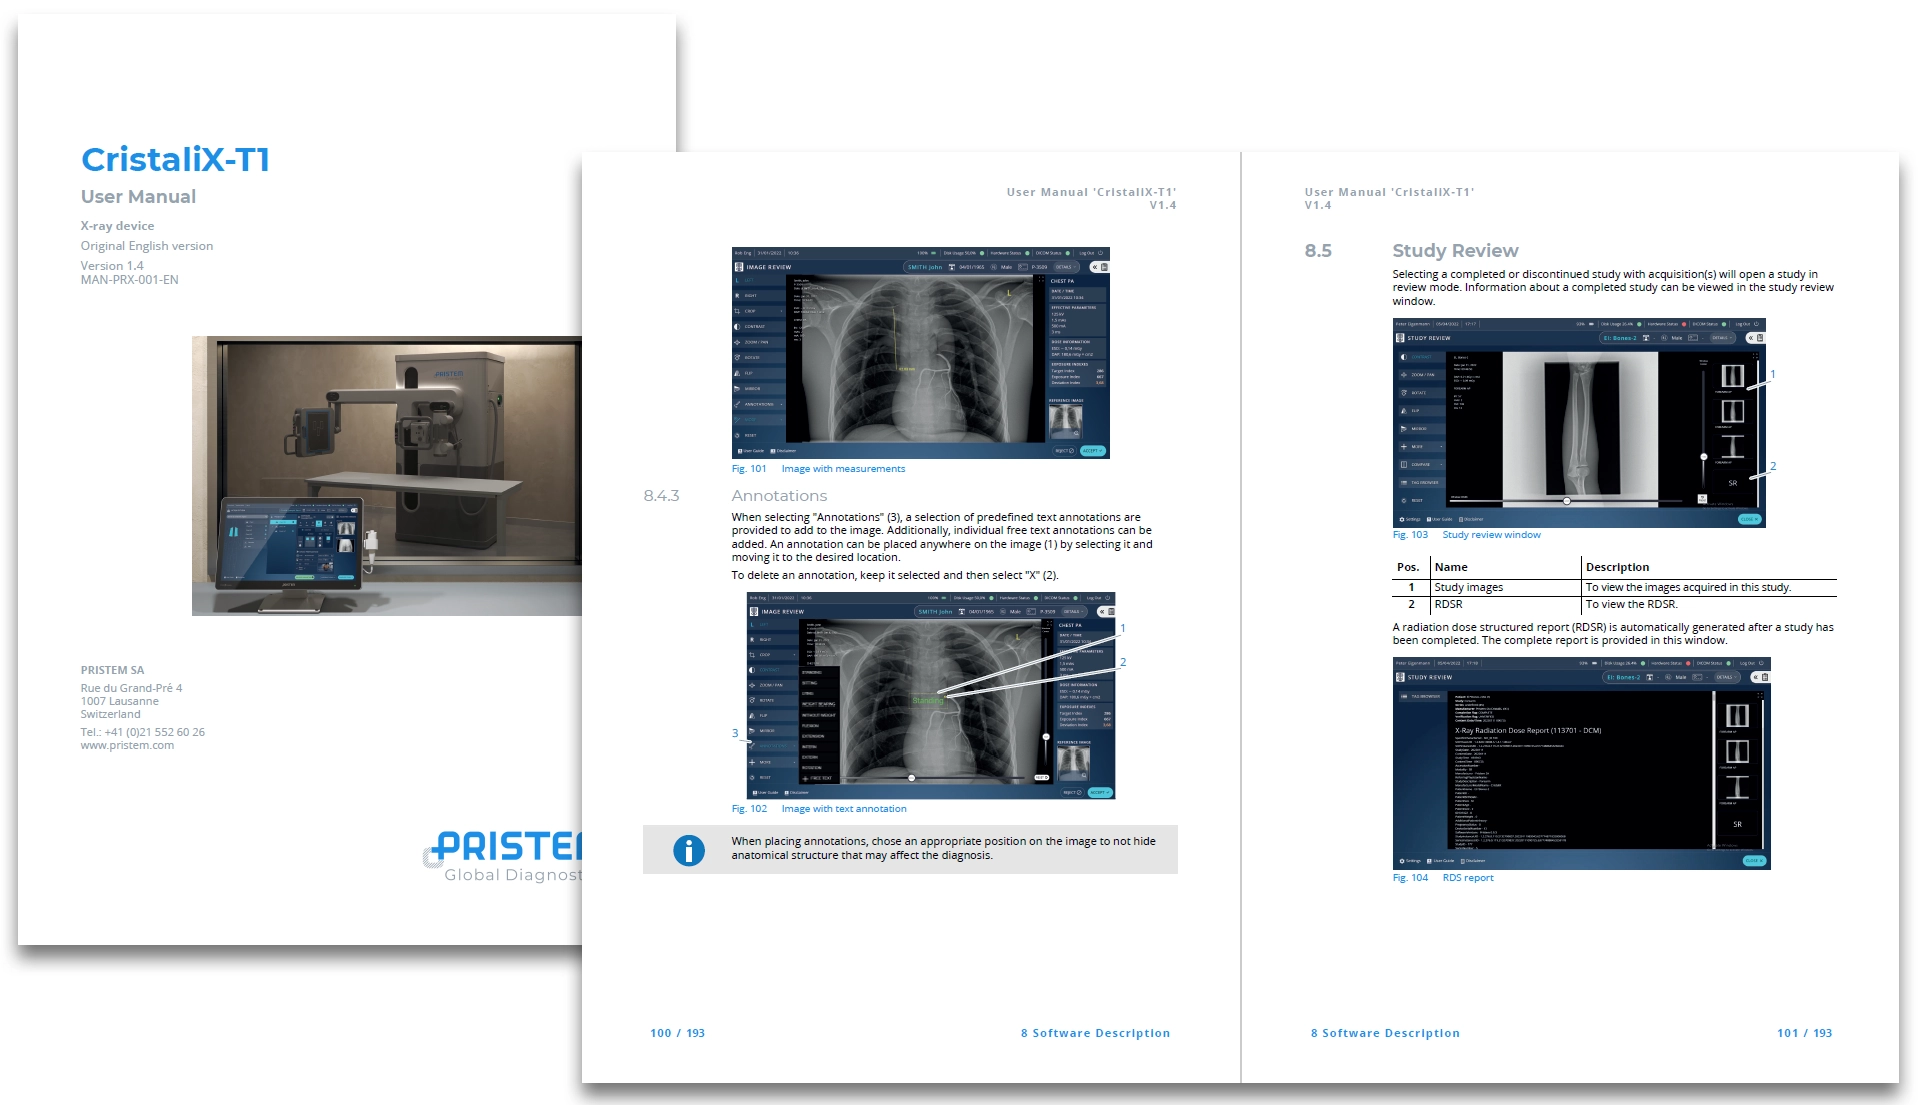
Task: Open the Details dropdown in Fig. 104 screenshot
Action: (x=1727, y=677)
